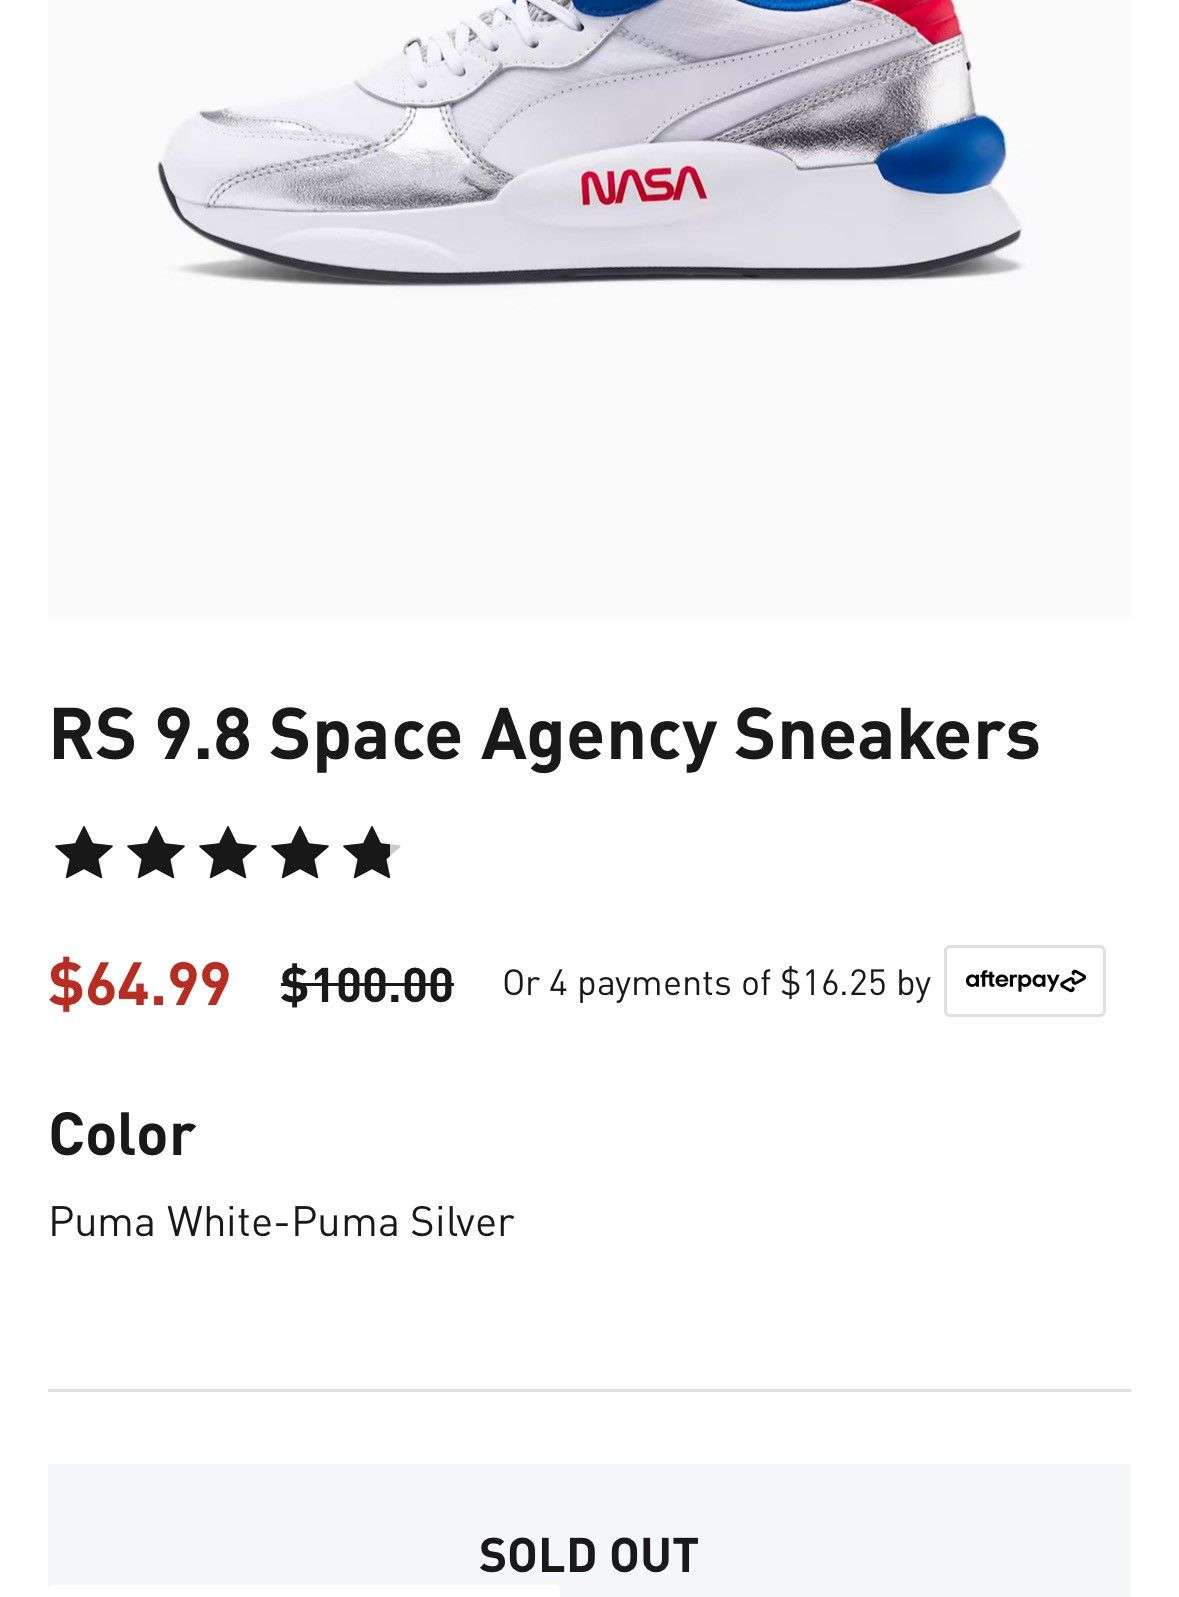Open the Afterpay payments info text
Image resolution: width=1179 pixels, height=1597 pixels.
(716, 983)
